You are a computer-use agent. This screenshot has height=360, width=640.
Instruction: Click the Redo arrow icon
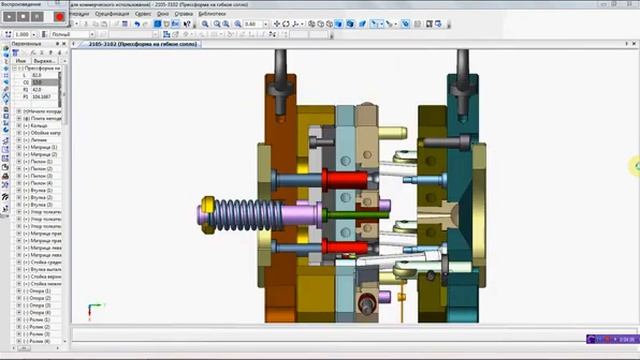click(146, 24)
